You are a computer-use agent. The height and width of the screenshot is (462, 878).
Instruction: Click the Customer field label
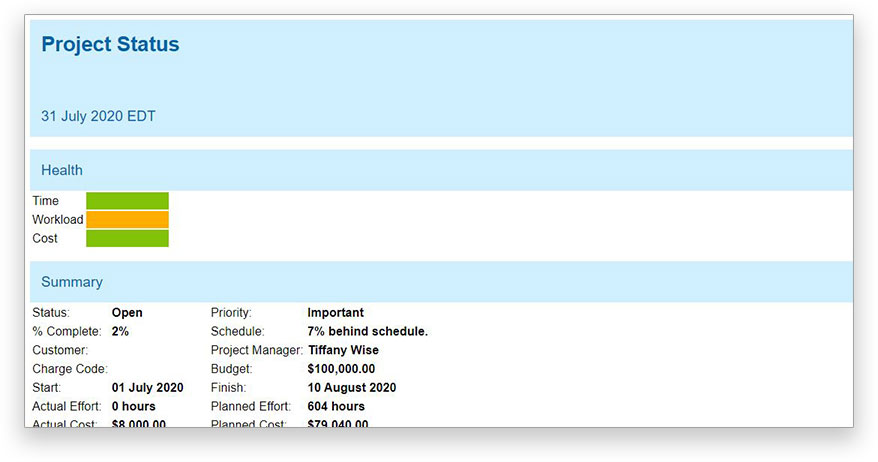point(60,350)
